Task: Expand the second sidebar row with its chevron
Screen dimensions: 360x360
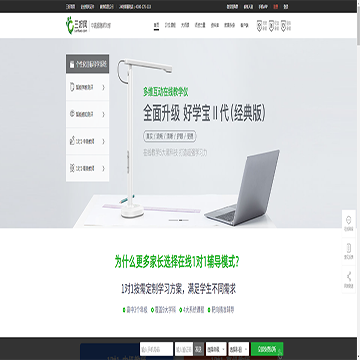Action: coord(103,114)
